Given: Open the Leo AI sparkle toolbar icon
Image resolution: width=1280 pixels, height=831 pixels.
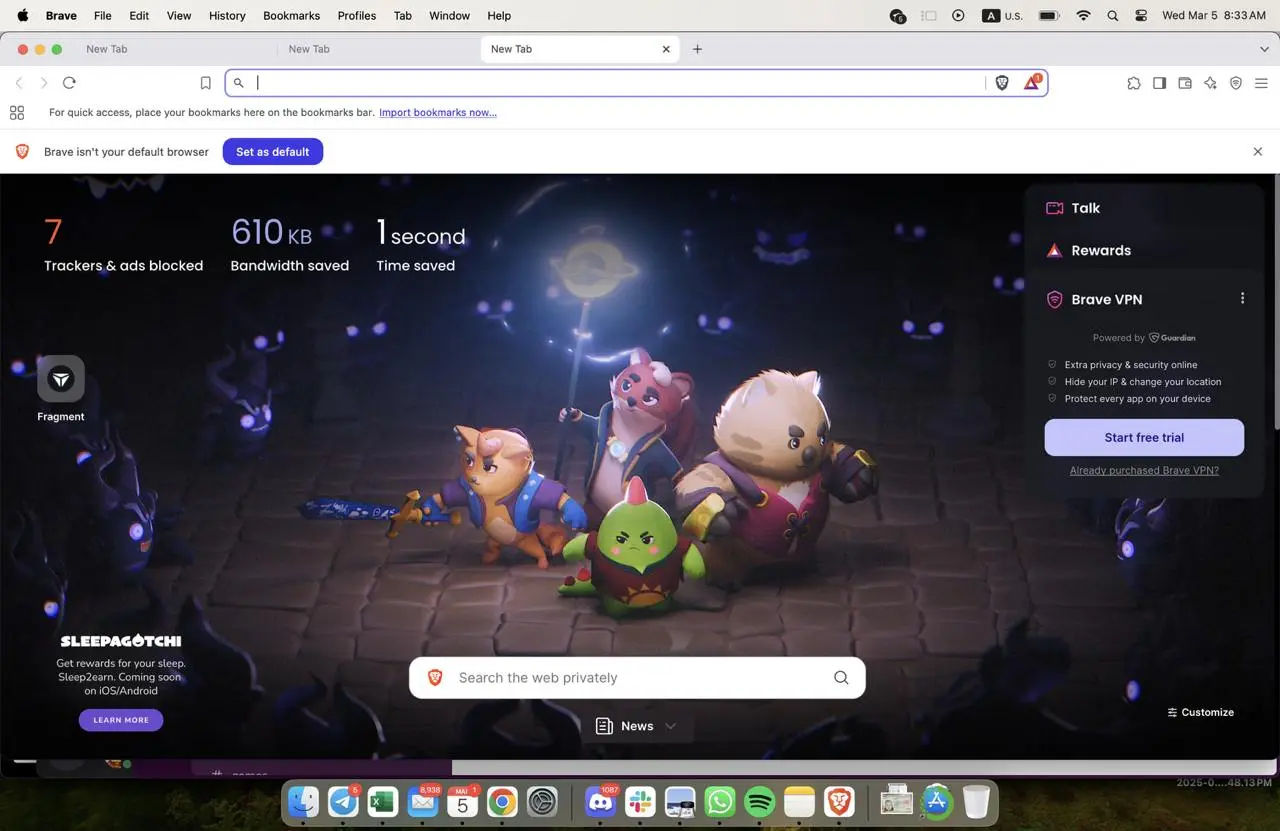Looking at the screenshot, I should point(1210,83).
